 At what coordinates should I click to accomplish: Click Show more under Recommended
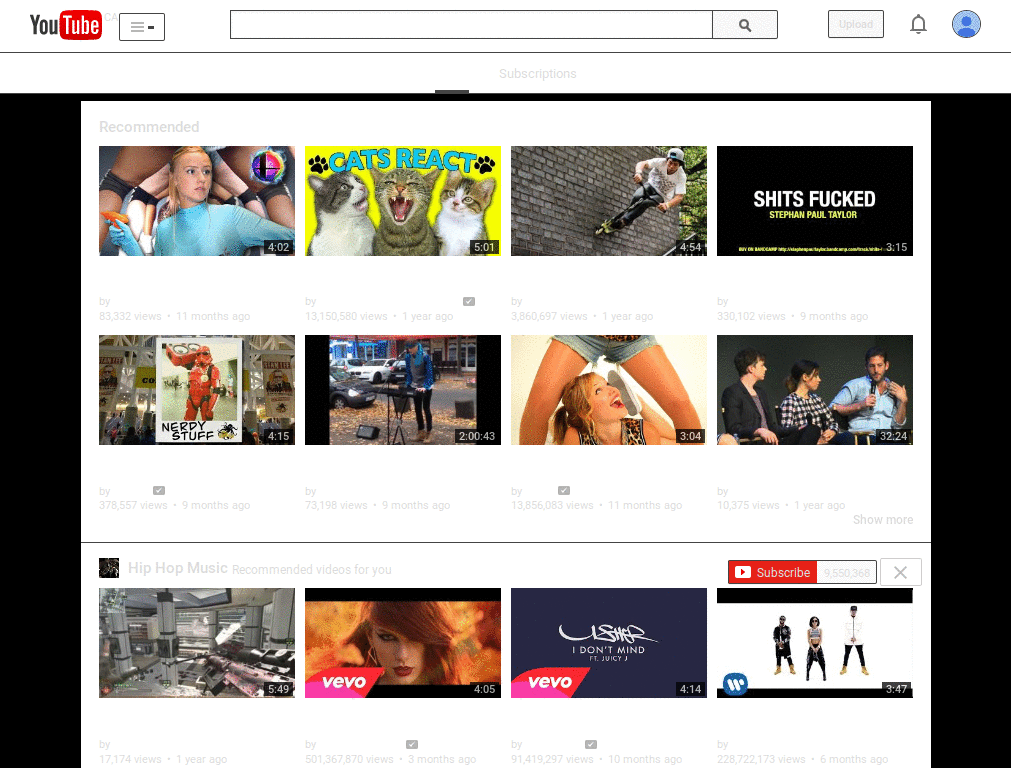pyautogui.click(x=883, y=520)
